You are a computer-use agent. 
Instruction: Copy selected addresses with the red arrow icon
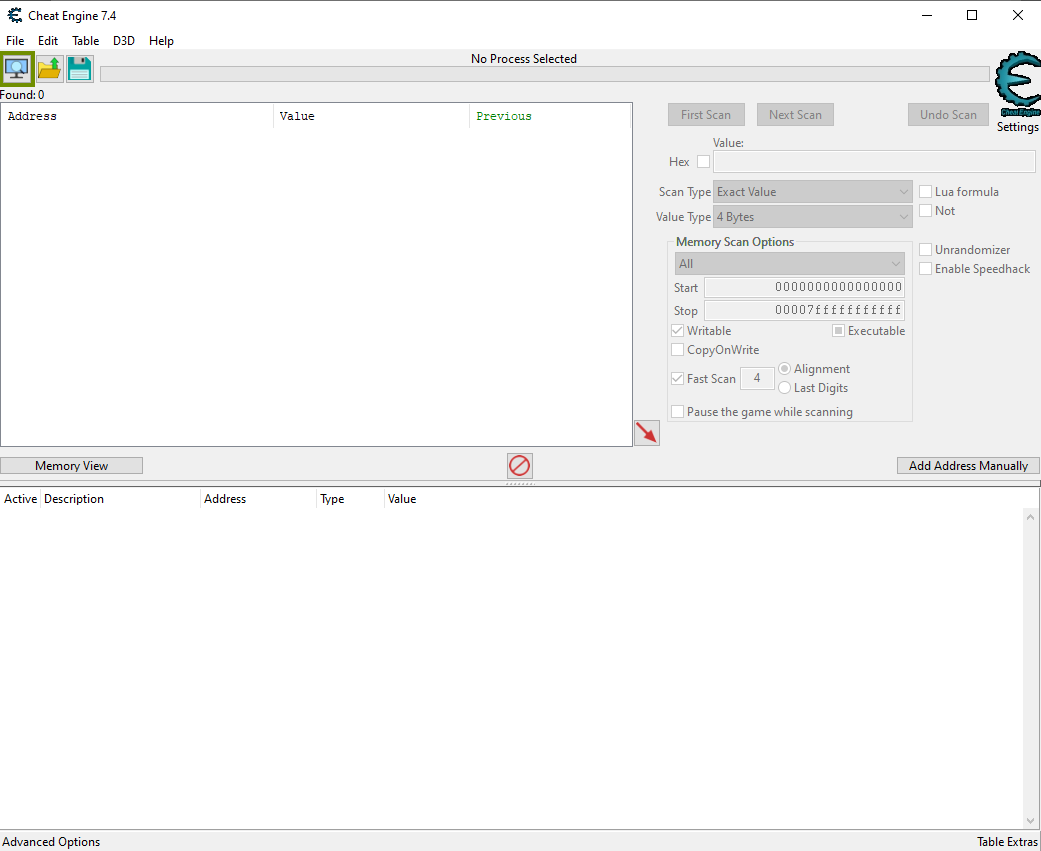pos(647,433)
